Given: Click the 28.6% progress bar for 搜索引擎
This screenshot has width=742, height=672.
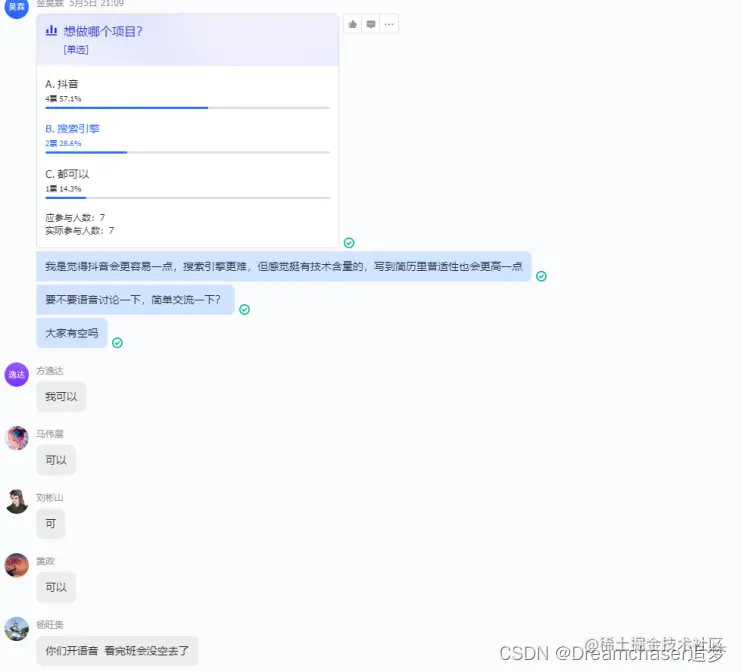Looking at the screenshot, I should tap(187, 152).
